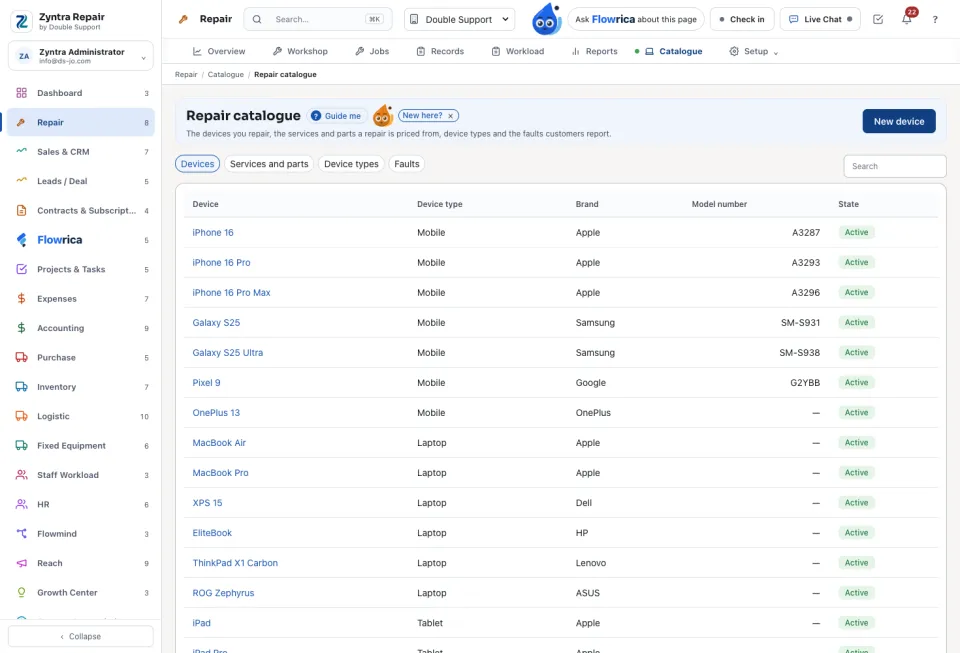Open Reach megaphone icon in sidebar
The width and height of the screenshot is (960, 653).
(x=21, y=563)
